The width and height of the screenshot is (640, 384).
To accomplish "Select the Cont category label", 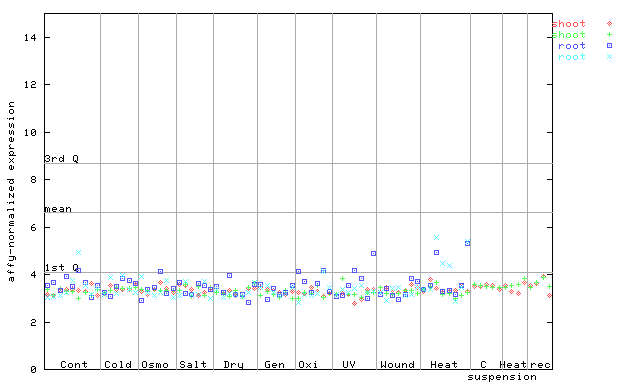I will pyautogui.click(x=74, y=364).
